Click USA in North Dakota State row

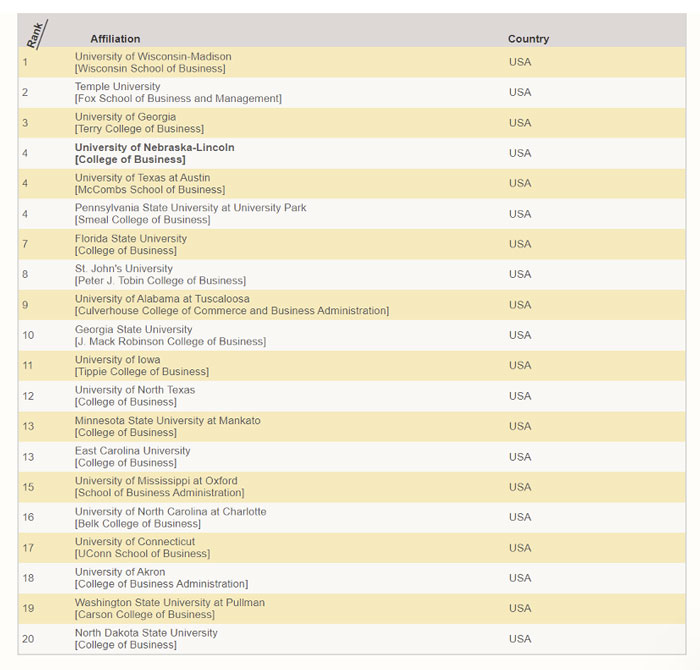click(x=520, y=639)
